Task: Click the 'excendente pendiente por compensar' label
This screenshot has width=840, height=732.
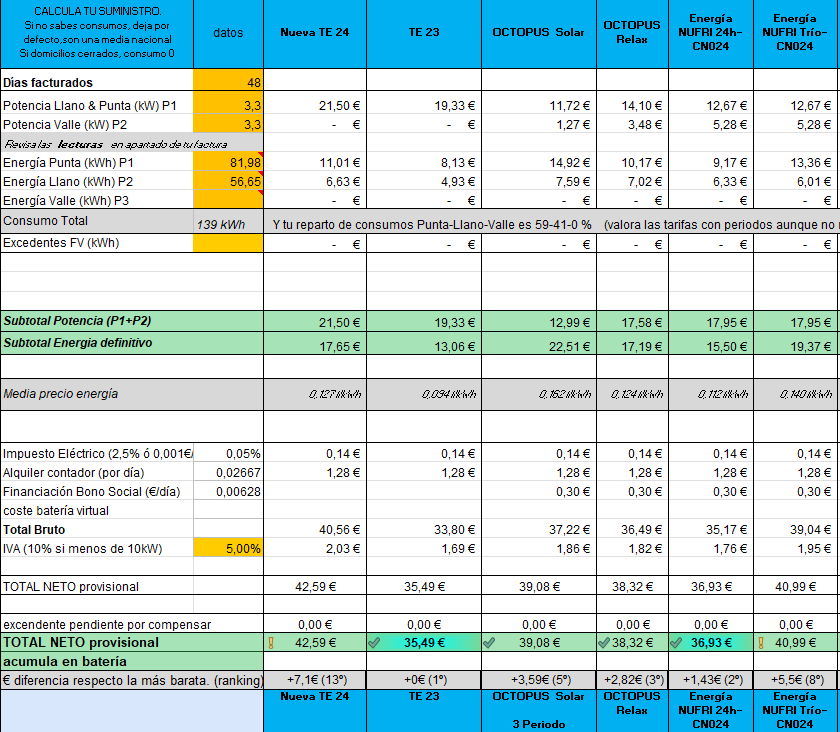Action: (x=107, y=624)
